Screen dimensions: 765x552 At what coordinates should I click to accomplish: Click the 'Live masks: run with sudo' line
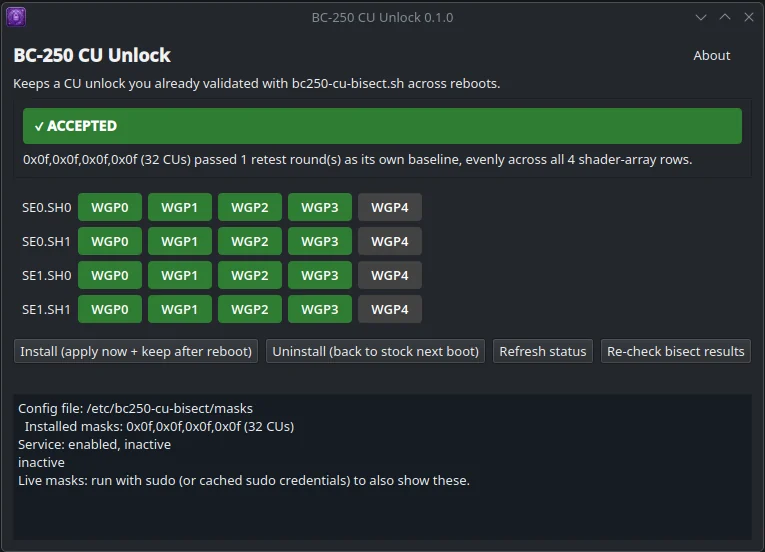[x=244, y=481]
